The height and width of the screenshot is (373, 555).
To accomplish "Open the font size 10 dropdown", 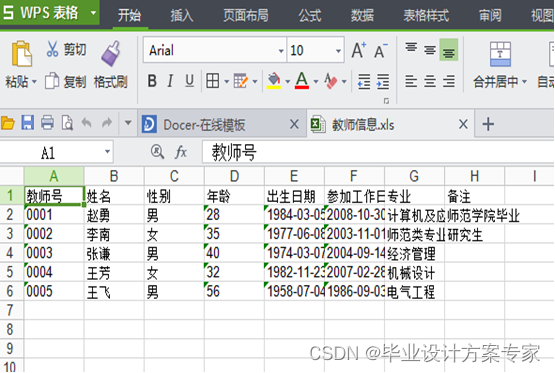I will (338, 51).
